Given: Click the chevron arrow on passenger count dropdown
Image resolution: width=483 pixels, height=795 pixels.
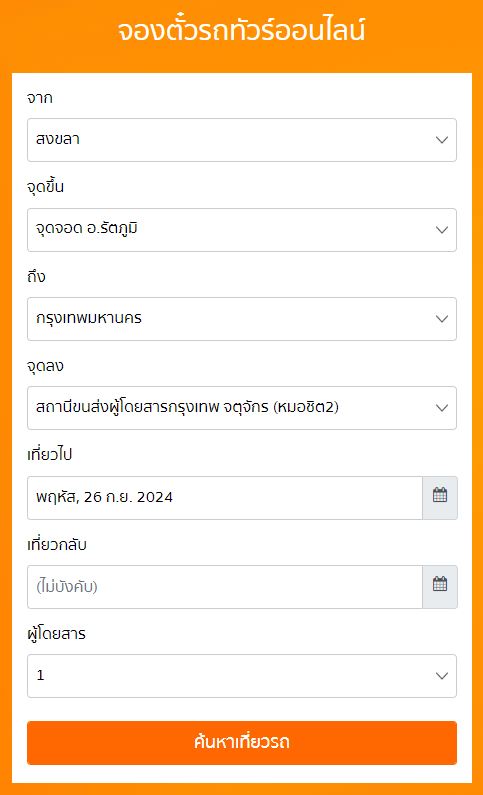Looking at the screenshot, I should (442, 676).
